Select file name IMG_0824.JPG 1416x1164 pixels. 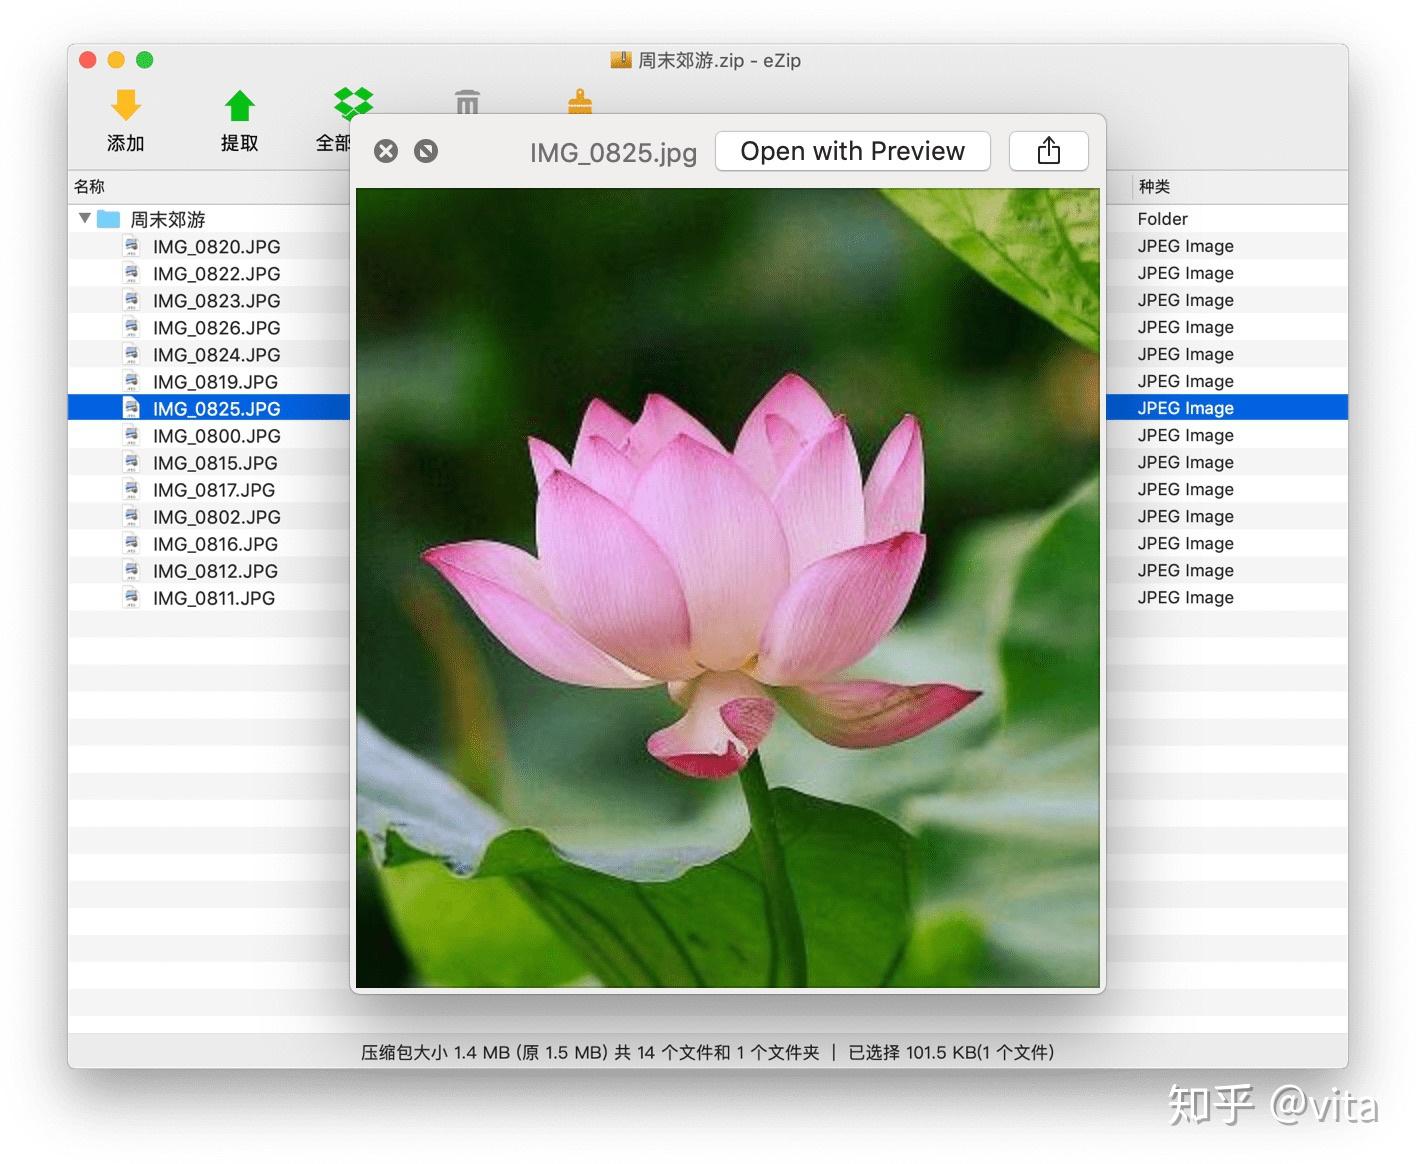click(216, 355)
